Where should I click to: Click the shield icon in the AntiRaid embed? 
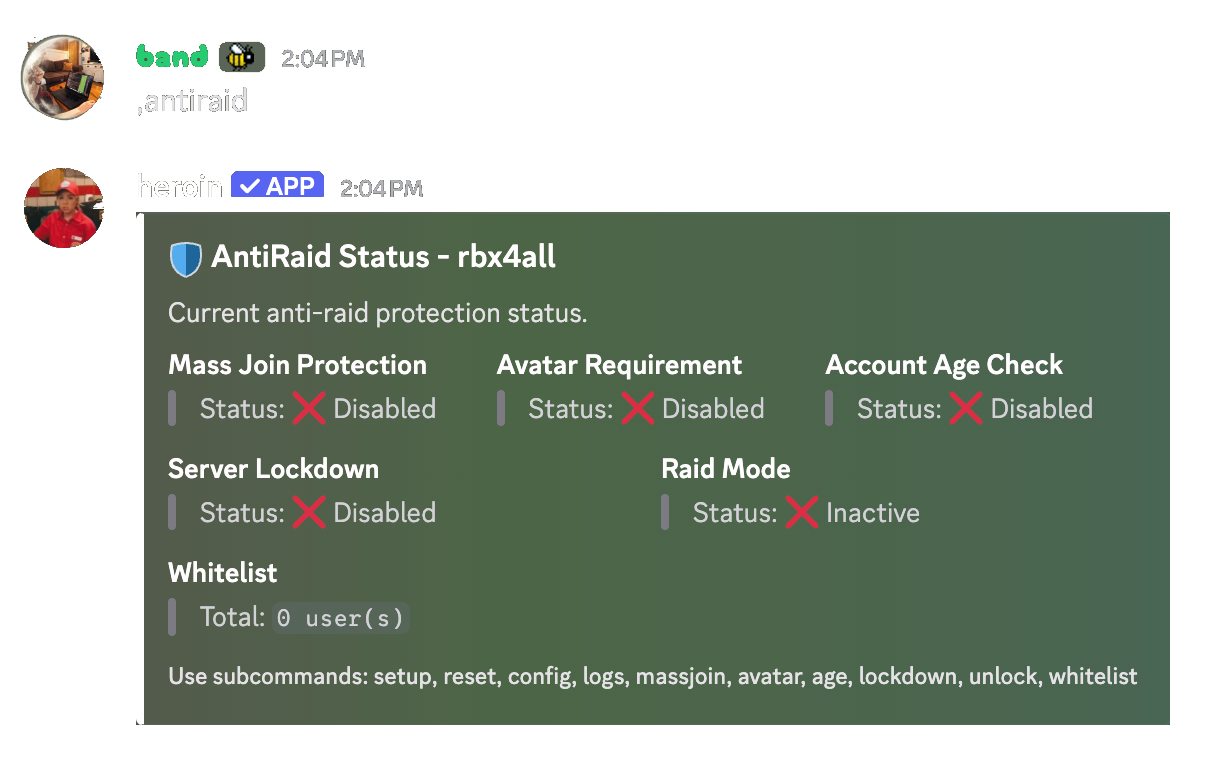coord(186,257)
